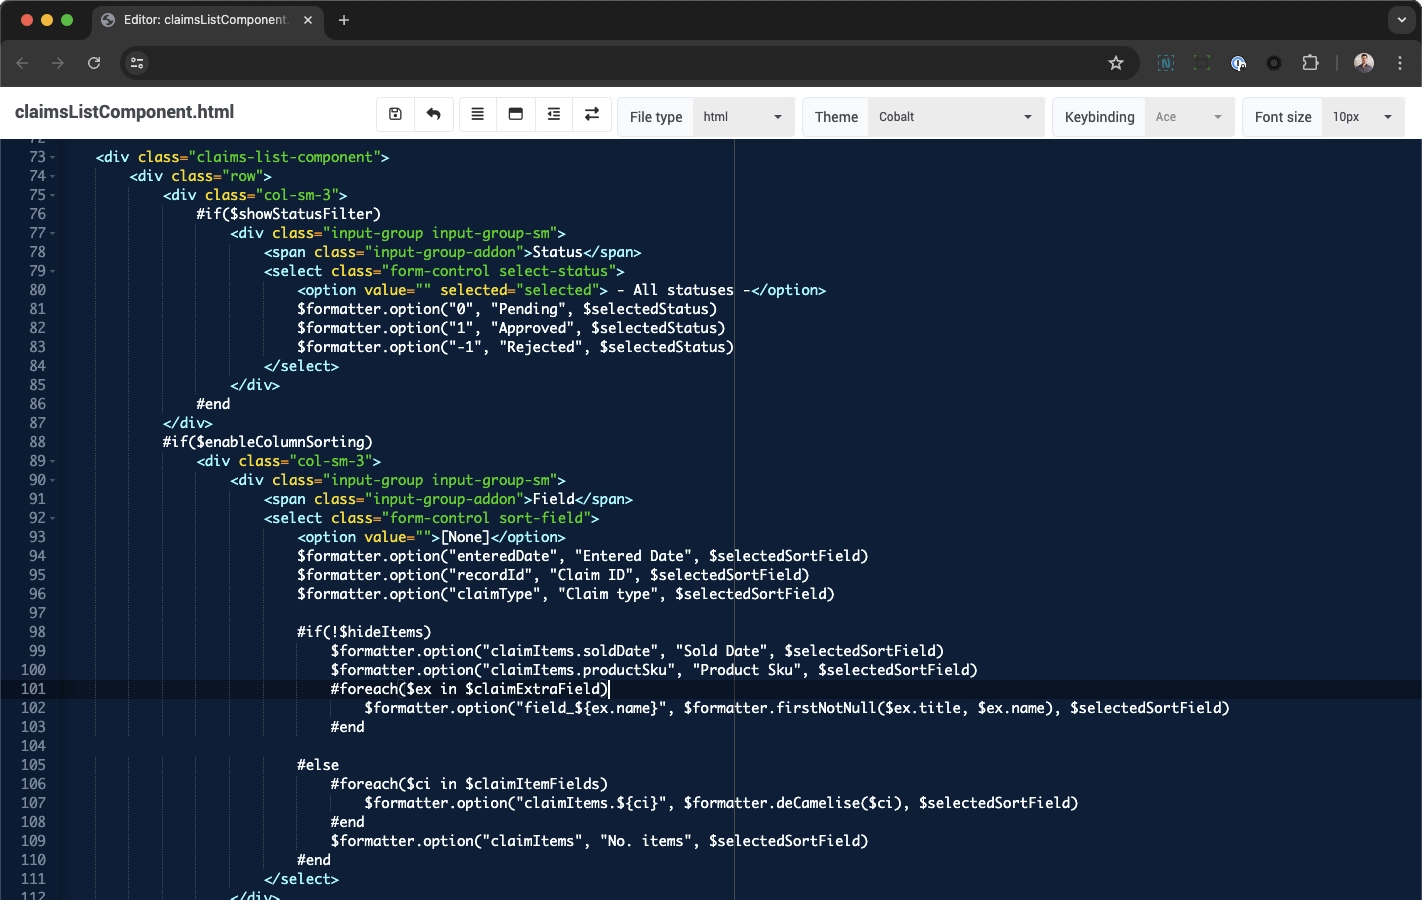Click the undo arrow icon
This screenshot has width=1422, height=900.
(x=433, y=115)
